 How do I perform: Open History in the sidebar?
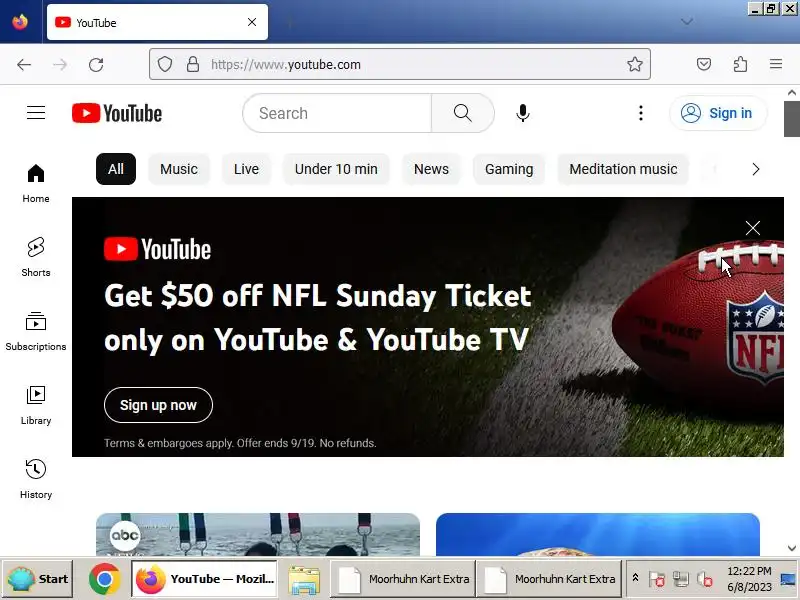(x=36, y=479)
